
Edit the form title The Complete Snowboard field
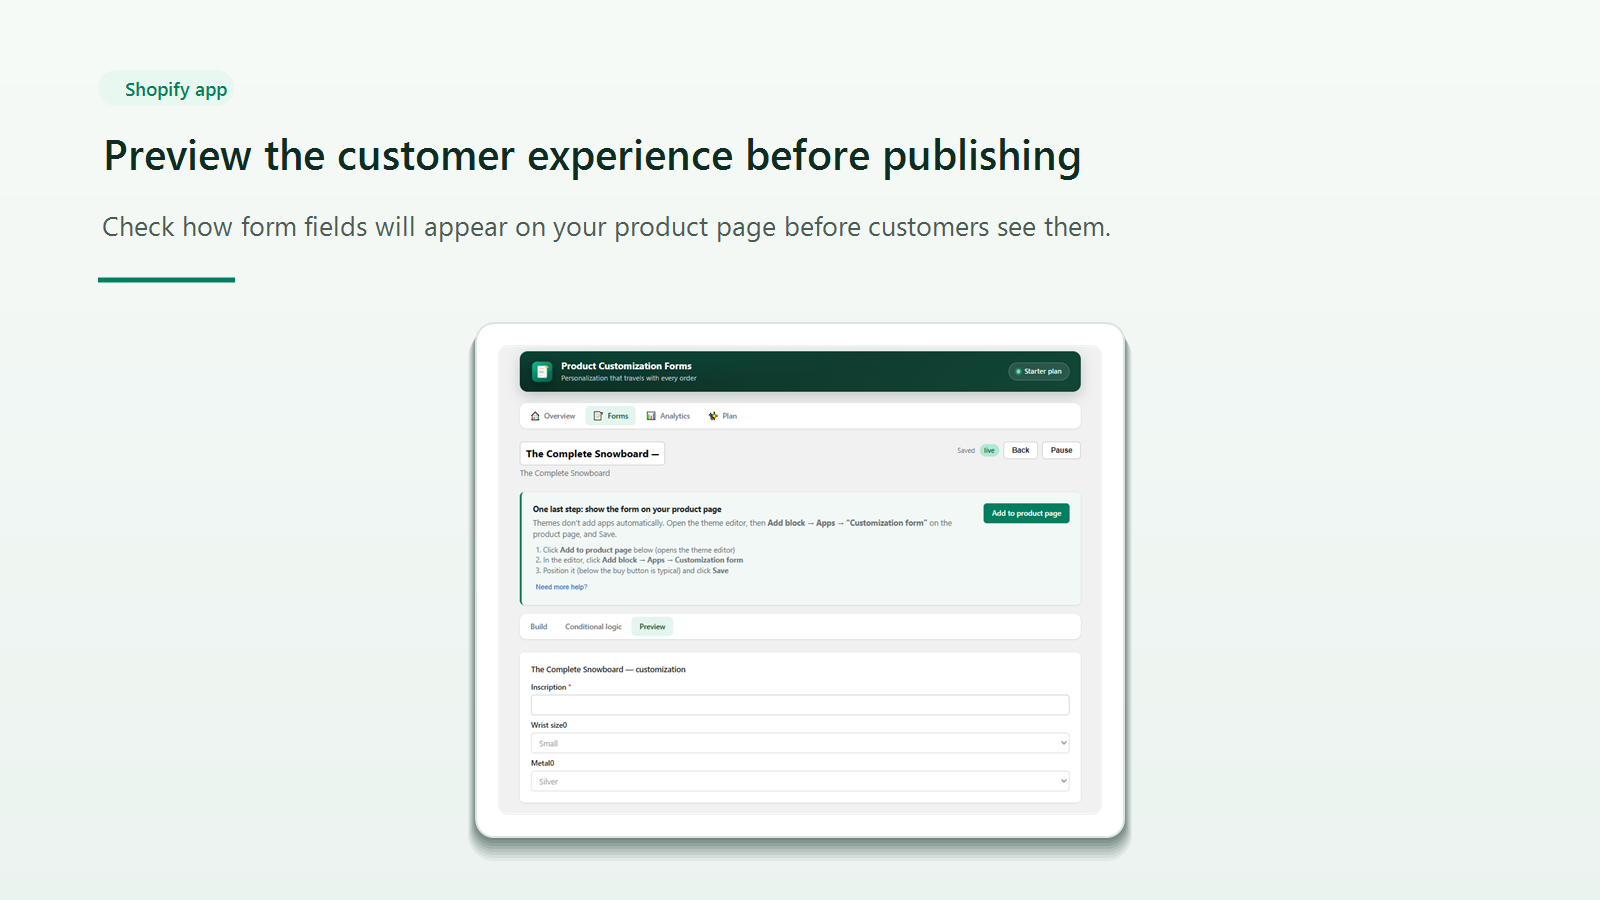click(592, 454)
